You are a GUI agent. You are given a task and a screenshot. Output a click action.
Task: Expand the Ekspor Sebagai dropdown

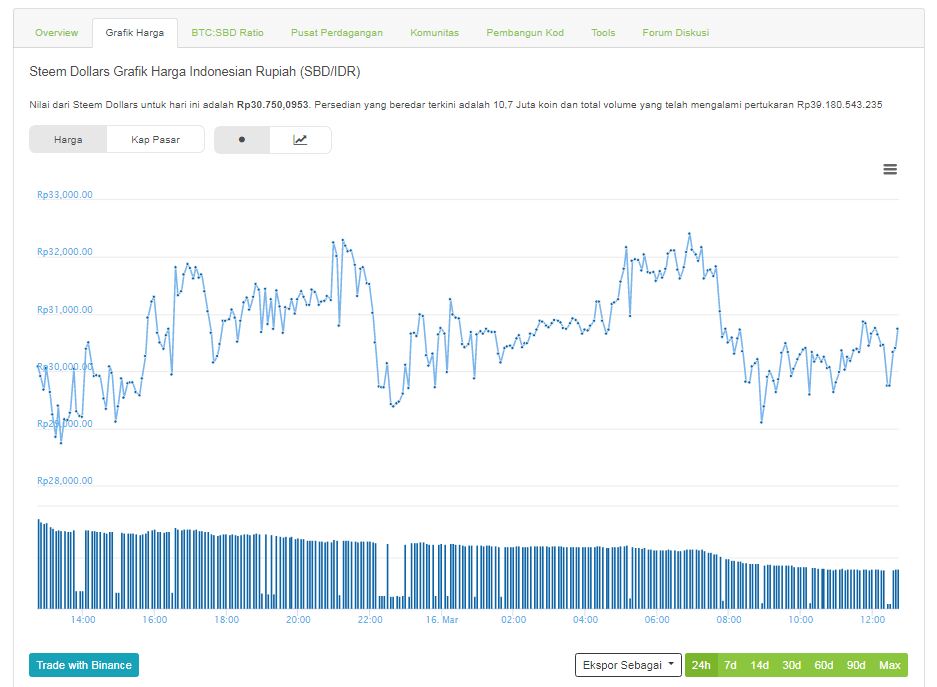point(629,665)
